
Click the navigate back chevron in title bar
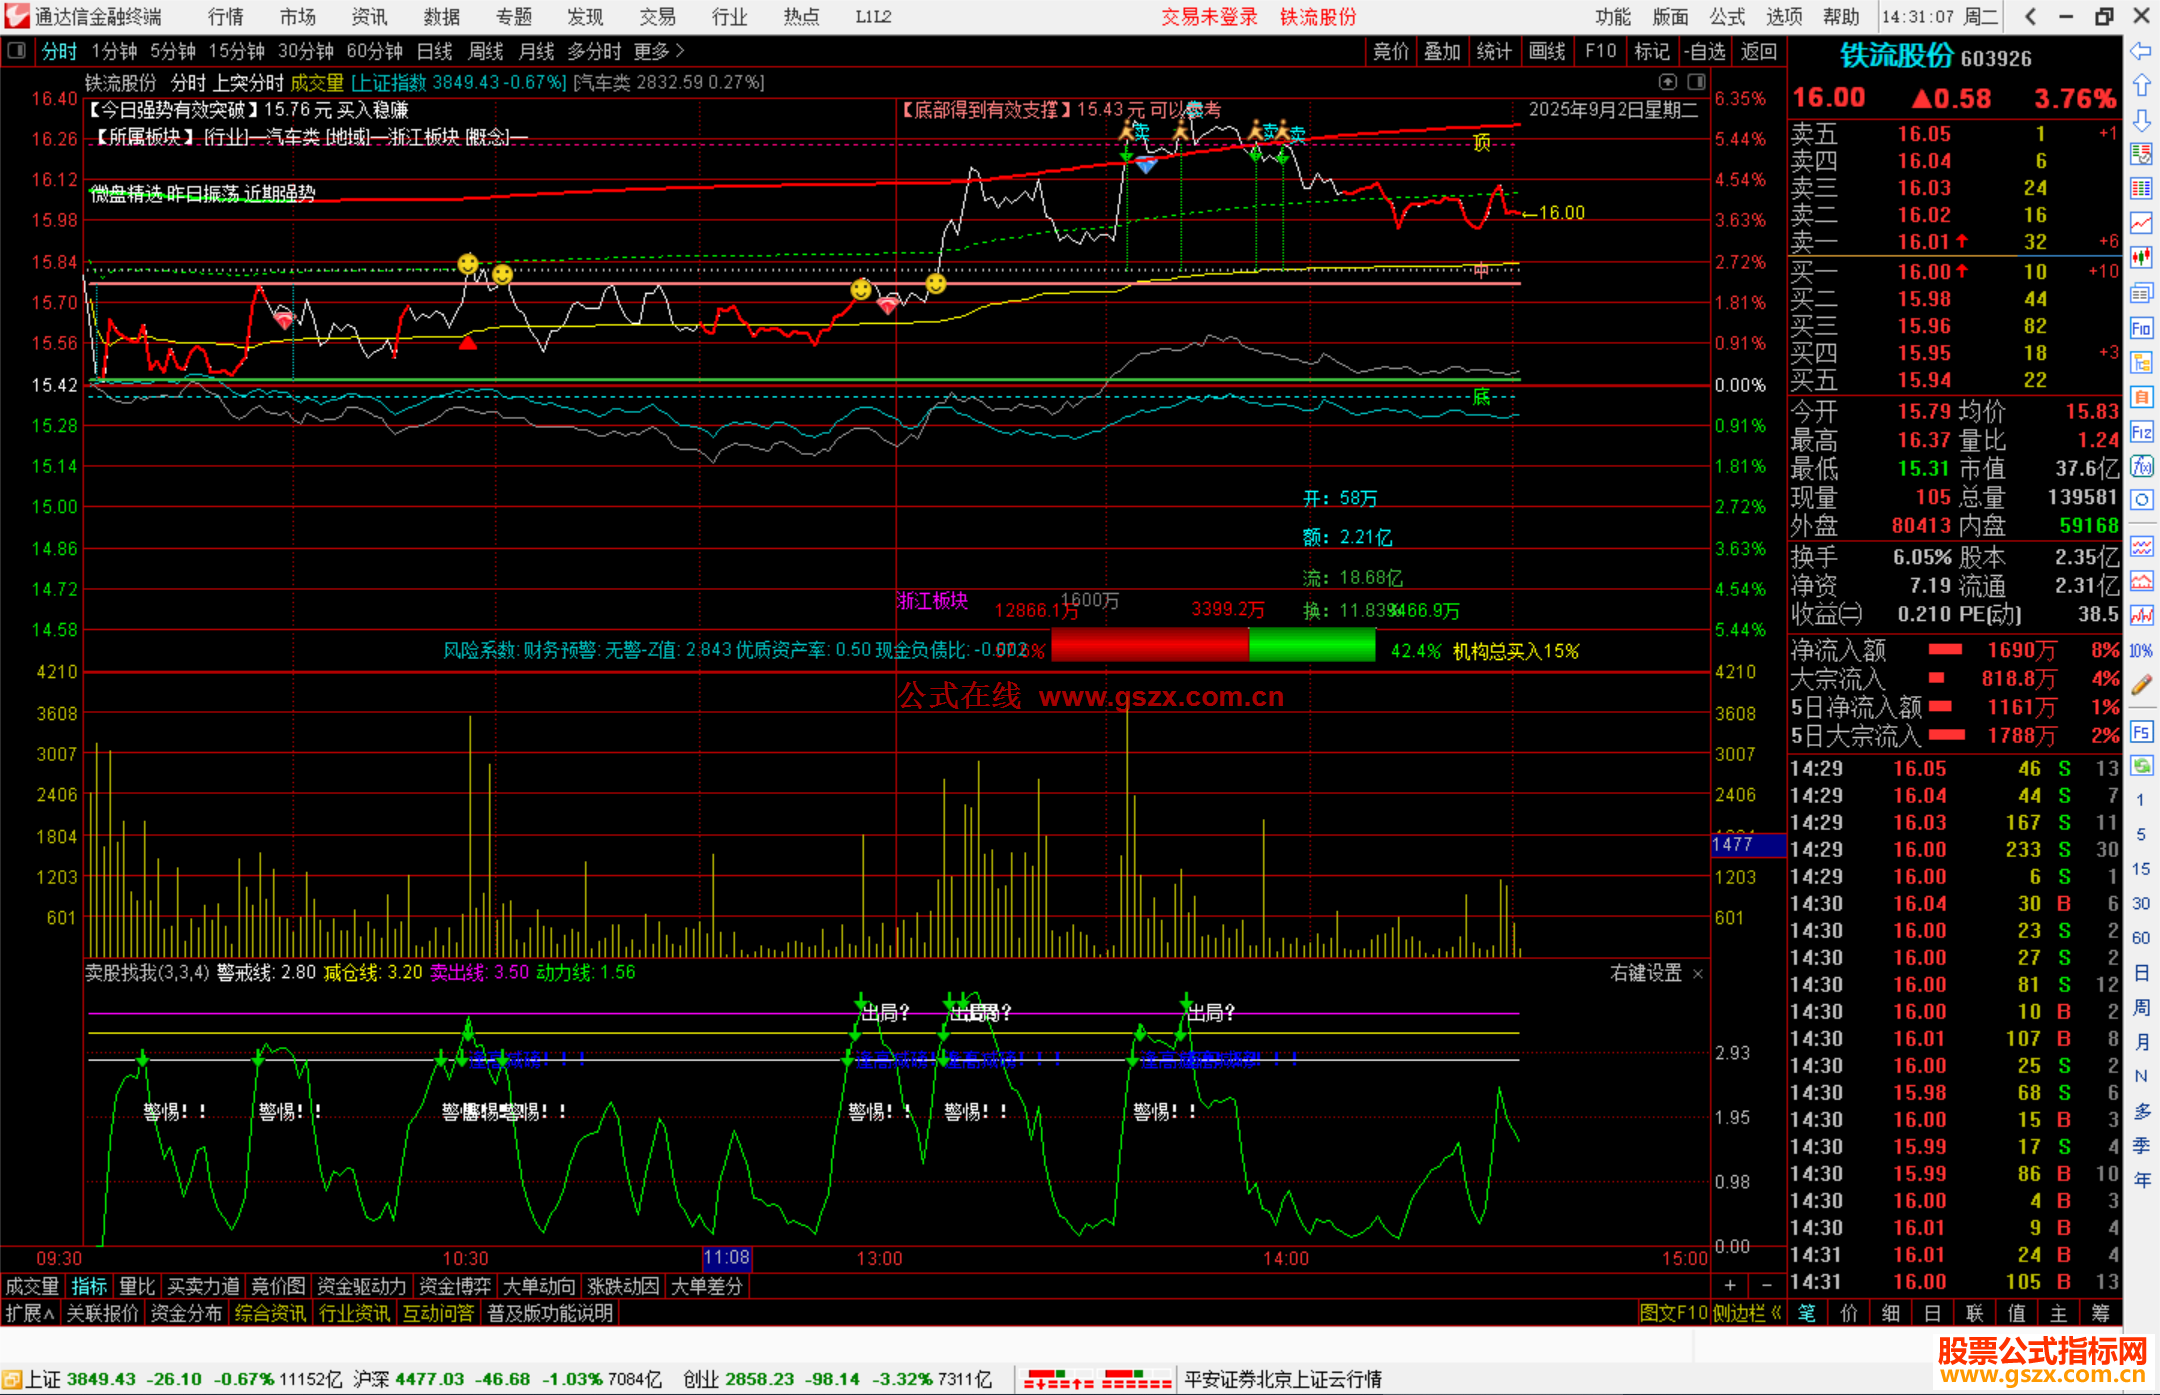pos(2031,16)
